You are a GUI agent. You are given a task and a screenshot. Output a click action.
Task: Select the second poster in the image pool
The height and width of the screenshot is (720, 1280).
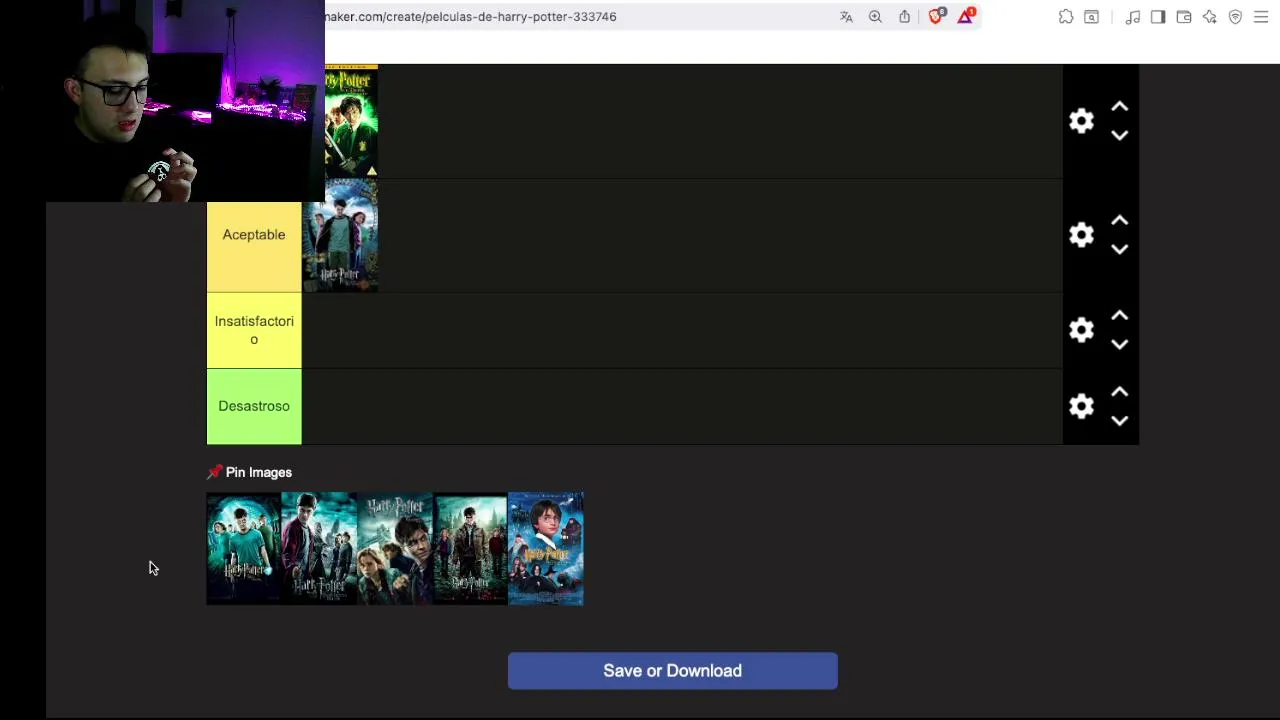coord(319,548)
